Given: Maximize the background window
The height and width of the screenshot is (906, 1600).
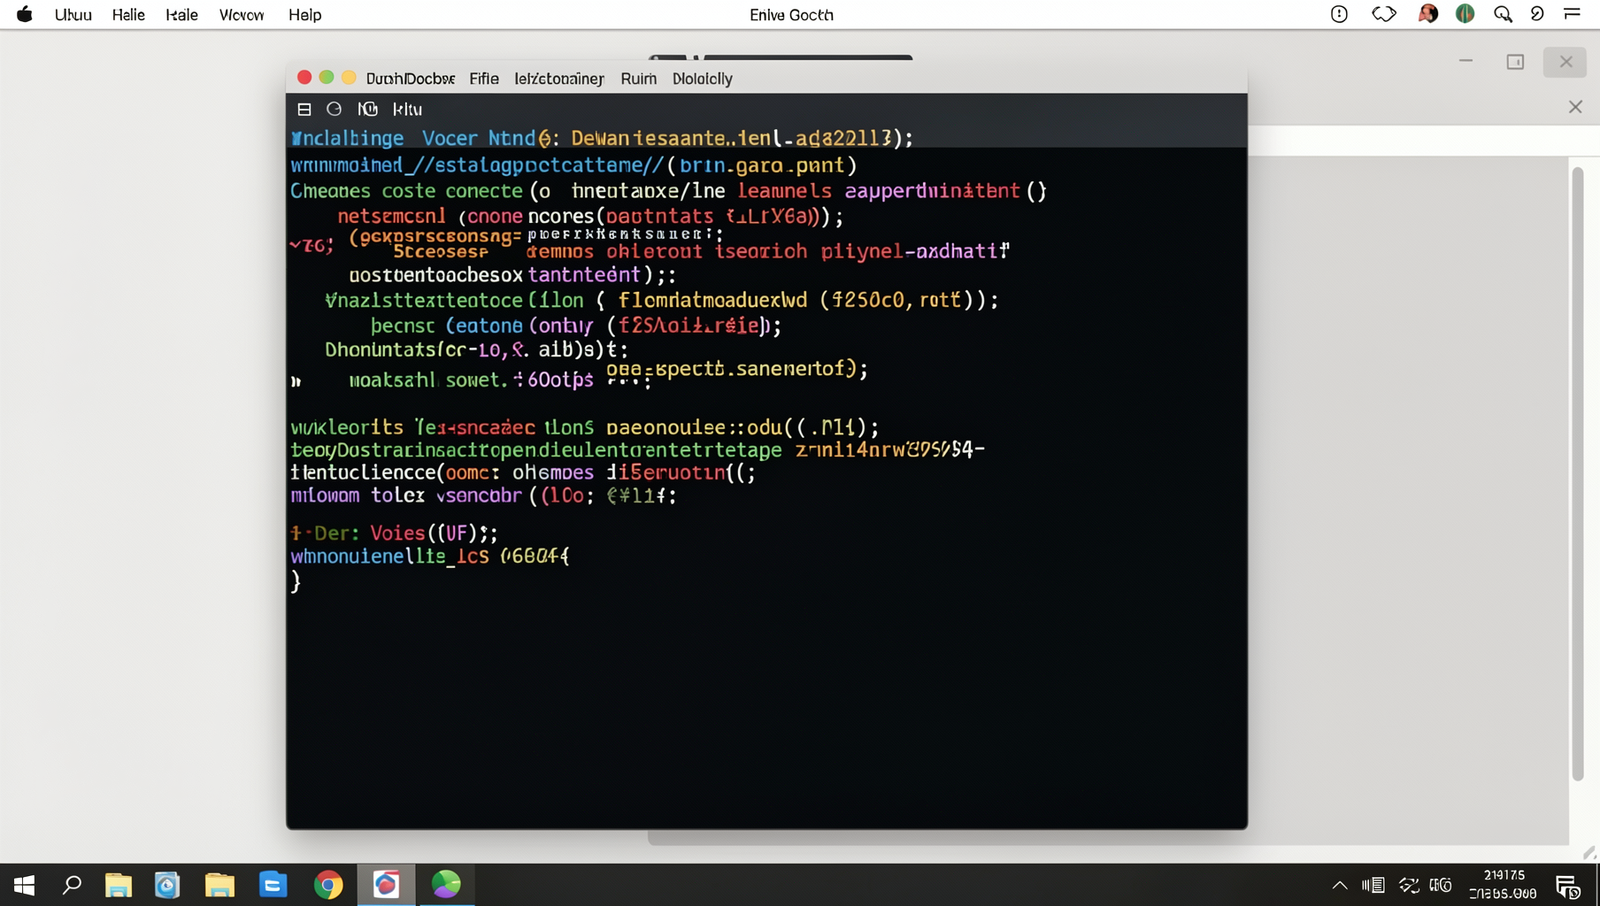Looking at the screenshot, I should tap(1515, 62).
